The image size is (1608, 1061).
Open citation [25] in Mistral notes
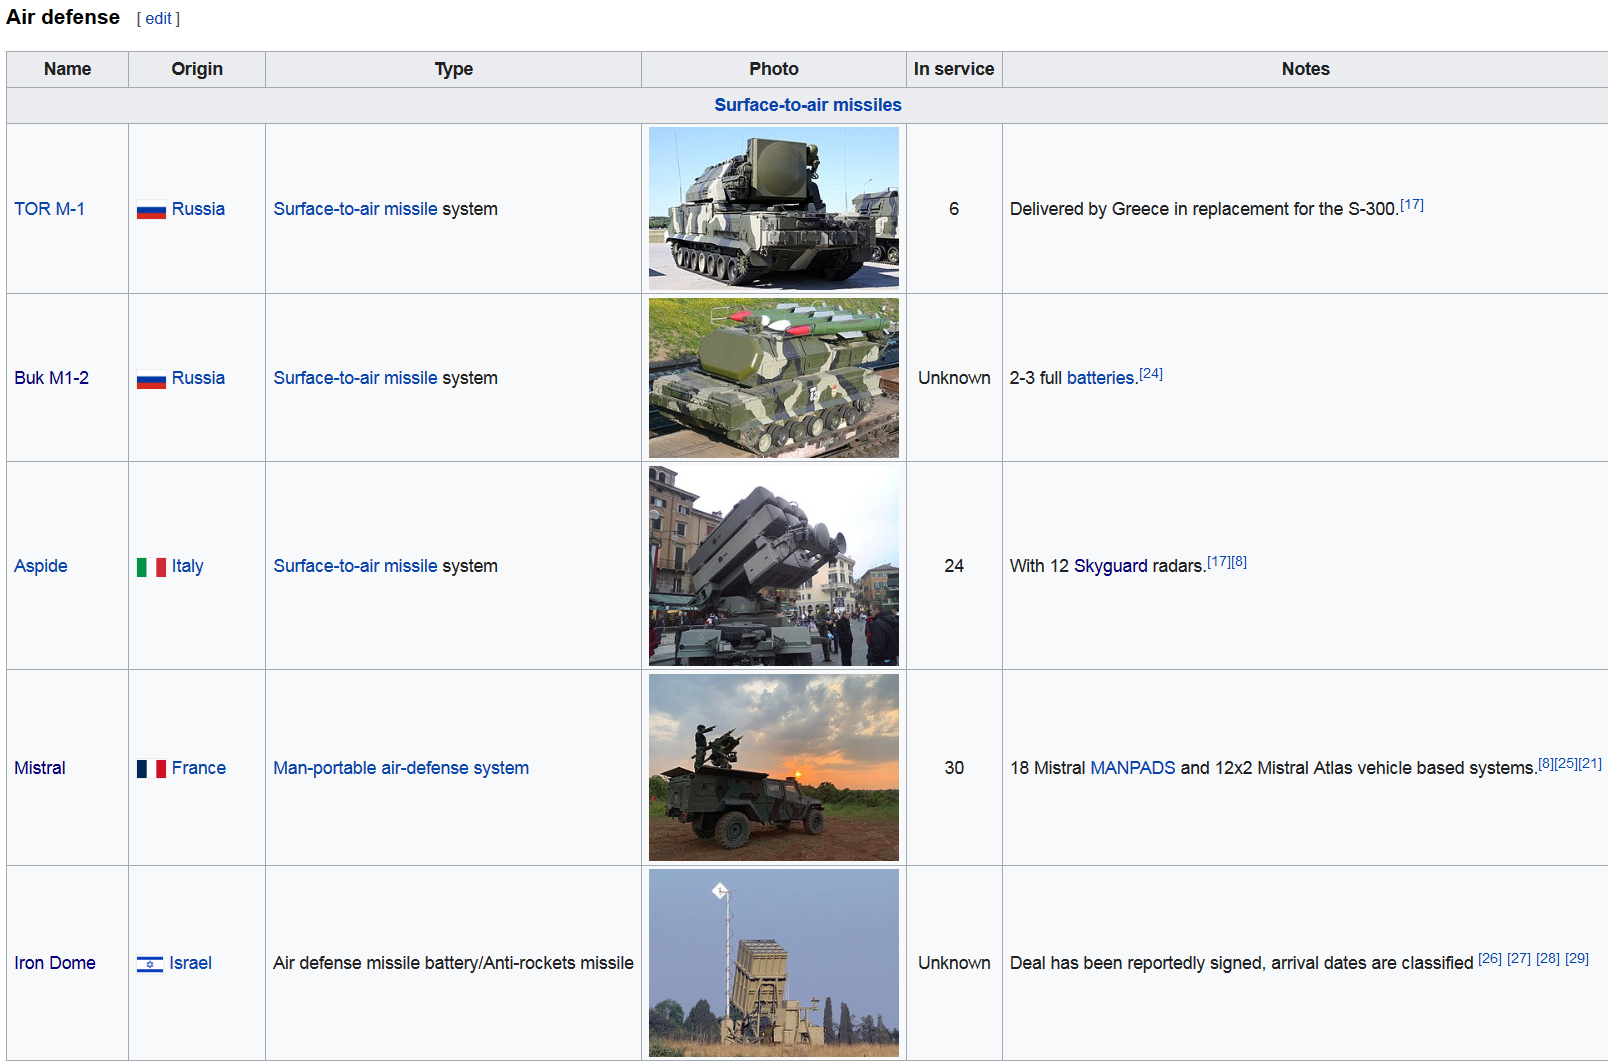[1566, 764]
